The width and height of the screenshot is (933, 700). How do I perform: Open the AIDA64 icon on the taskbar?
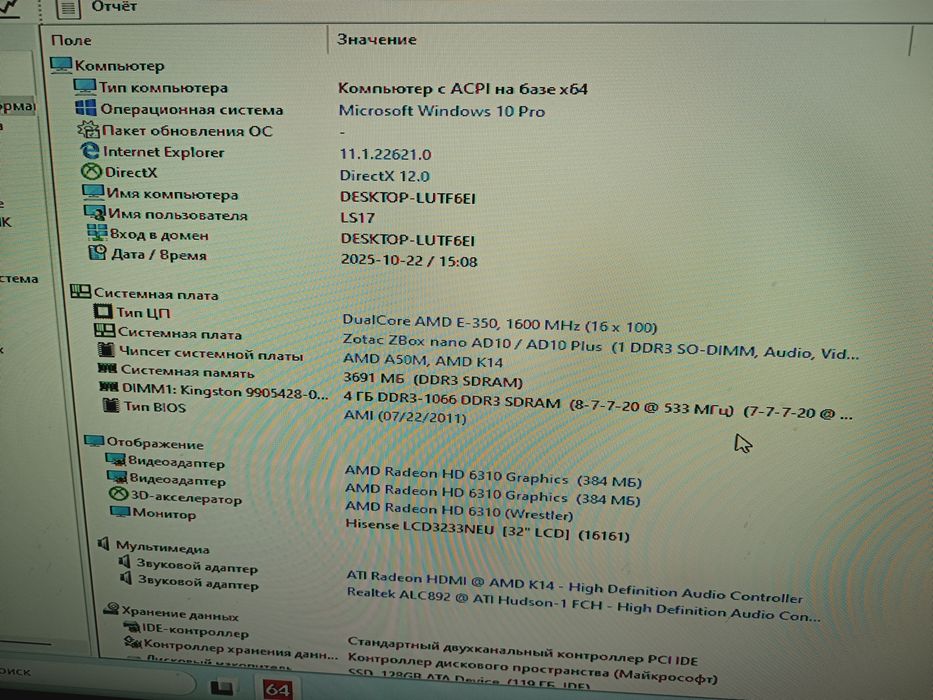click(277, 689)
